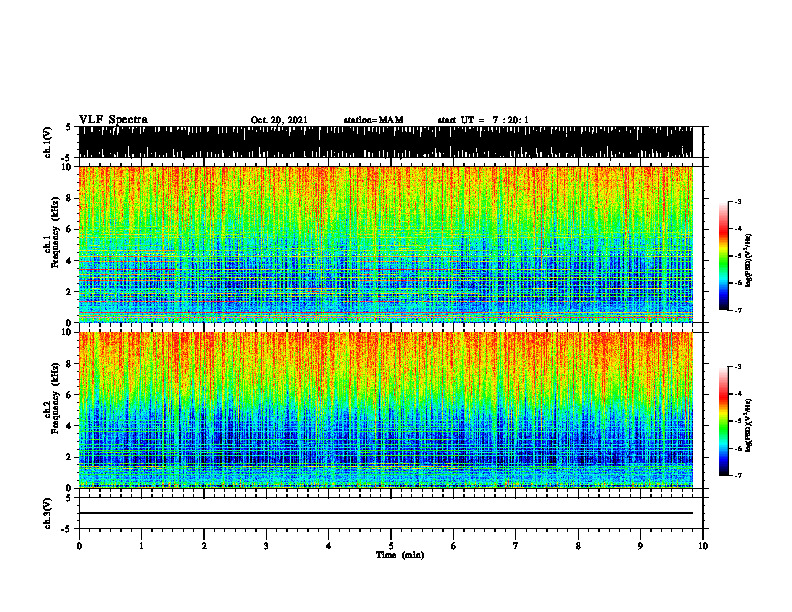Click the flat ch.3 voltage trace line
This screenshot has width=792, height=612.
click(386, 513)
